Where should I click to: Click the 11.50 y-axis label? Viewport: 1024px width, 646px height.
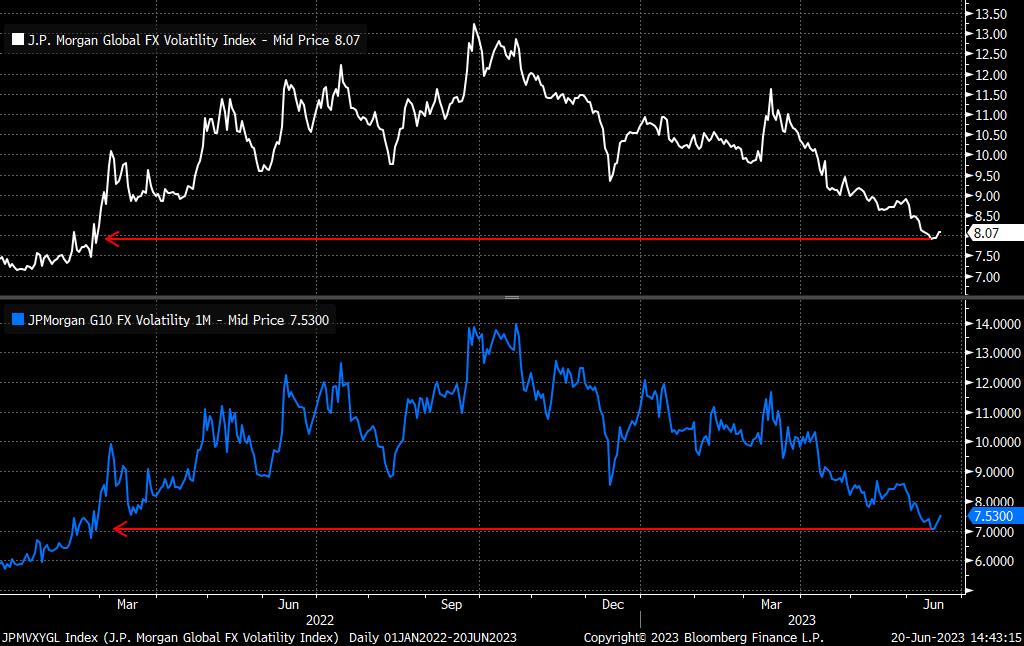tap(991, 95)
